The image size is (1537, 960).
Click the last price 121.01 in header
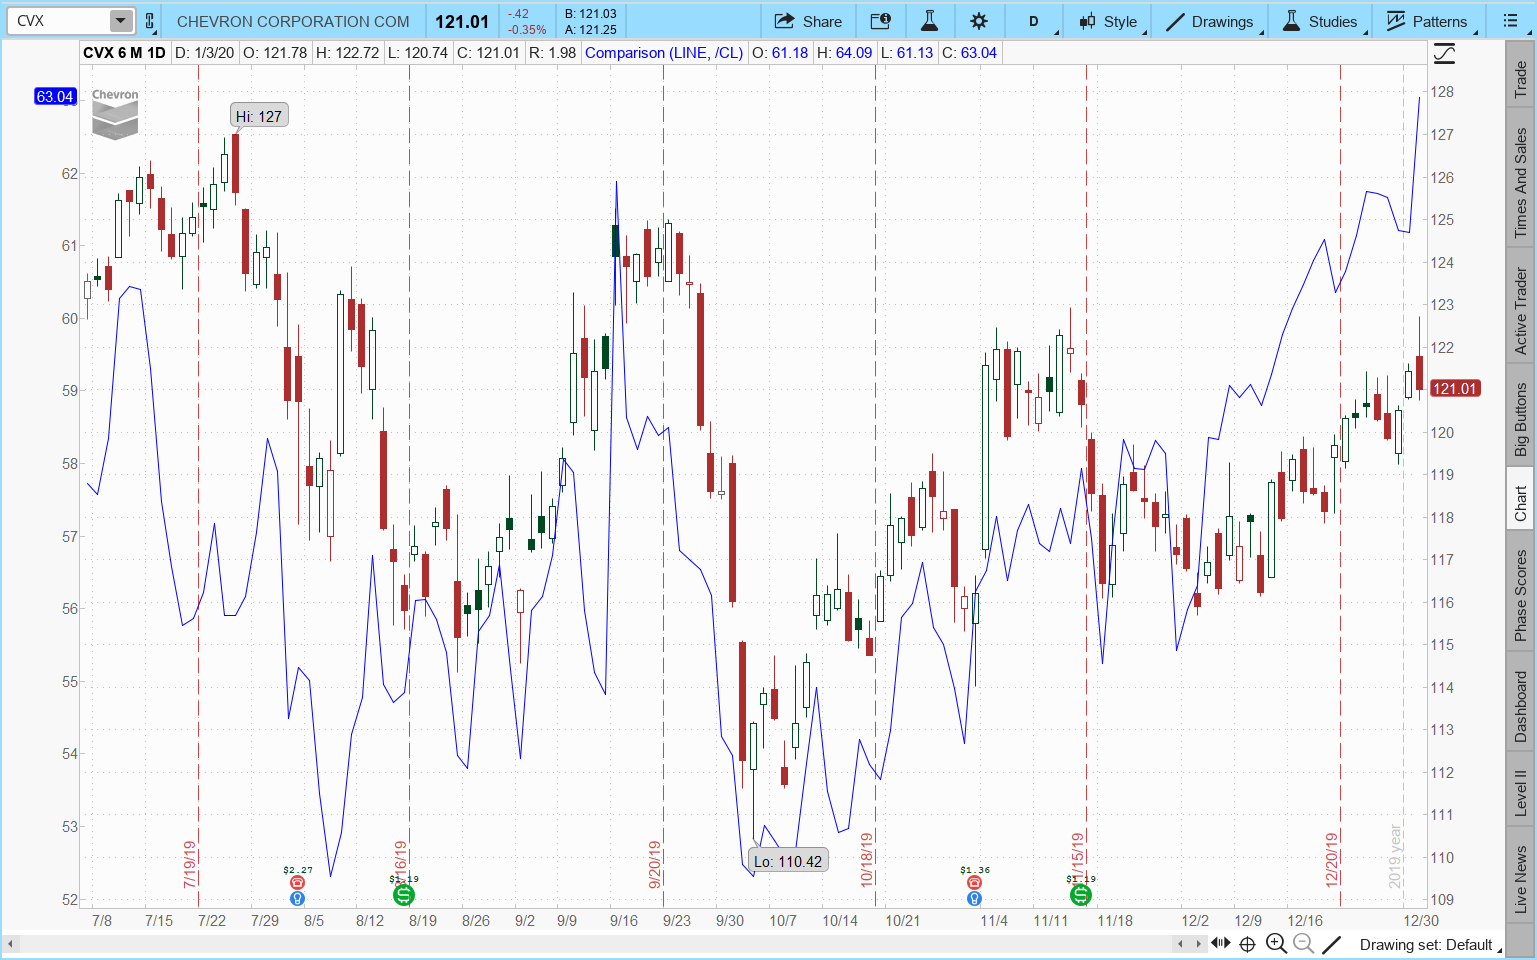pos(462,21)
